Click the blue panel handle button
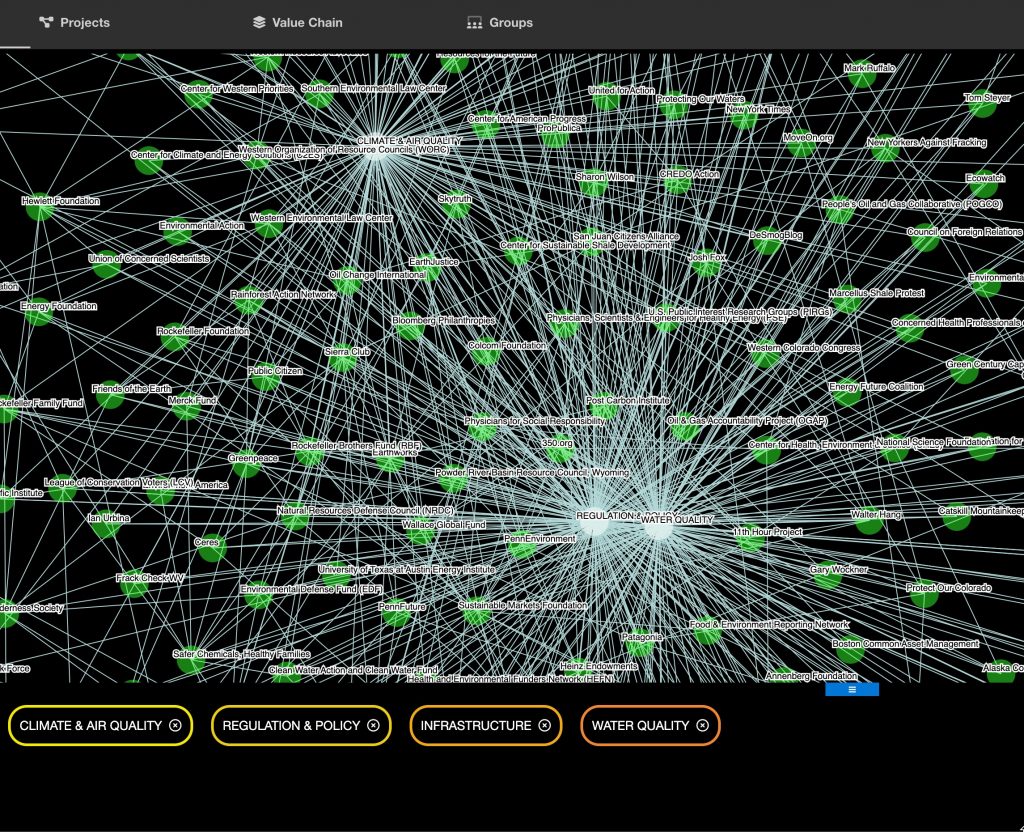The height and width of the screenshot is (832, 1024). [x=852, y=689]
